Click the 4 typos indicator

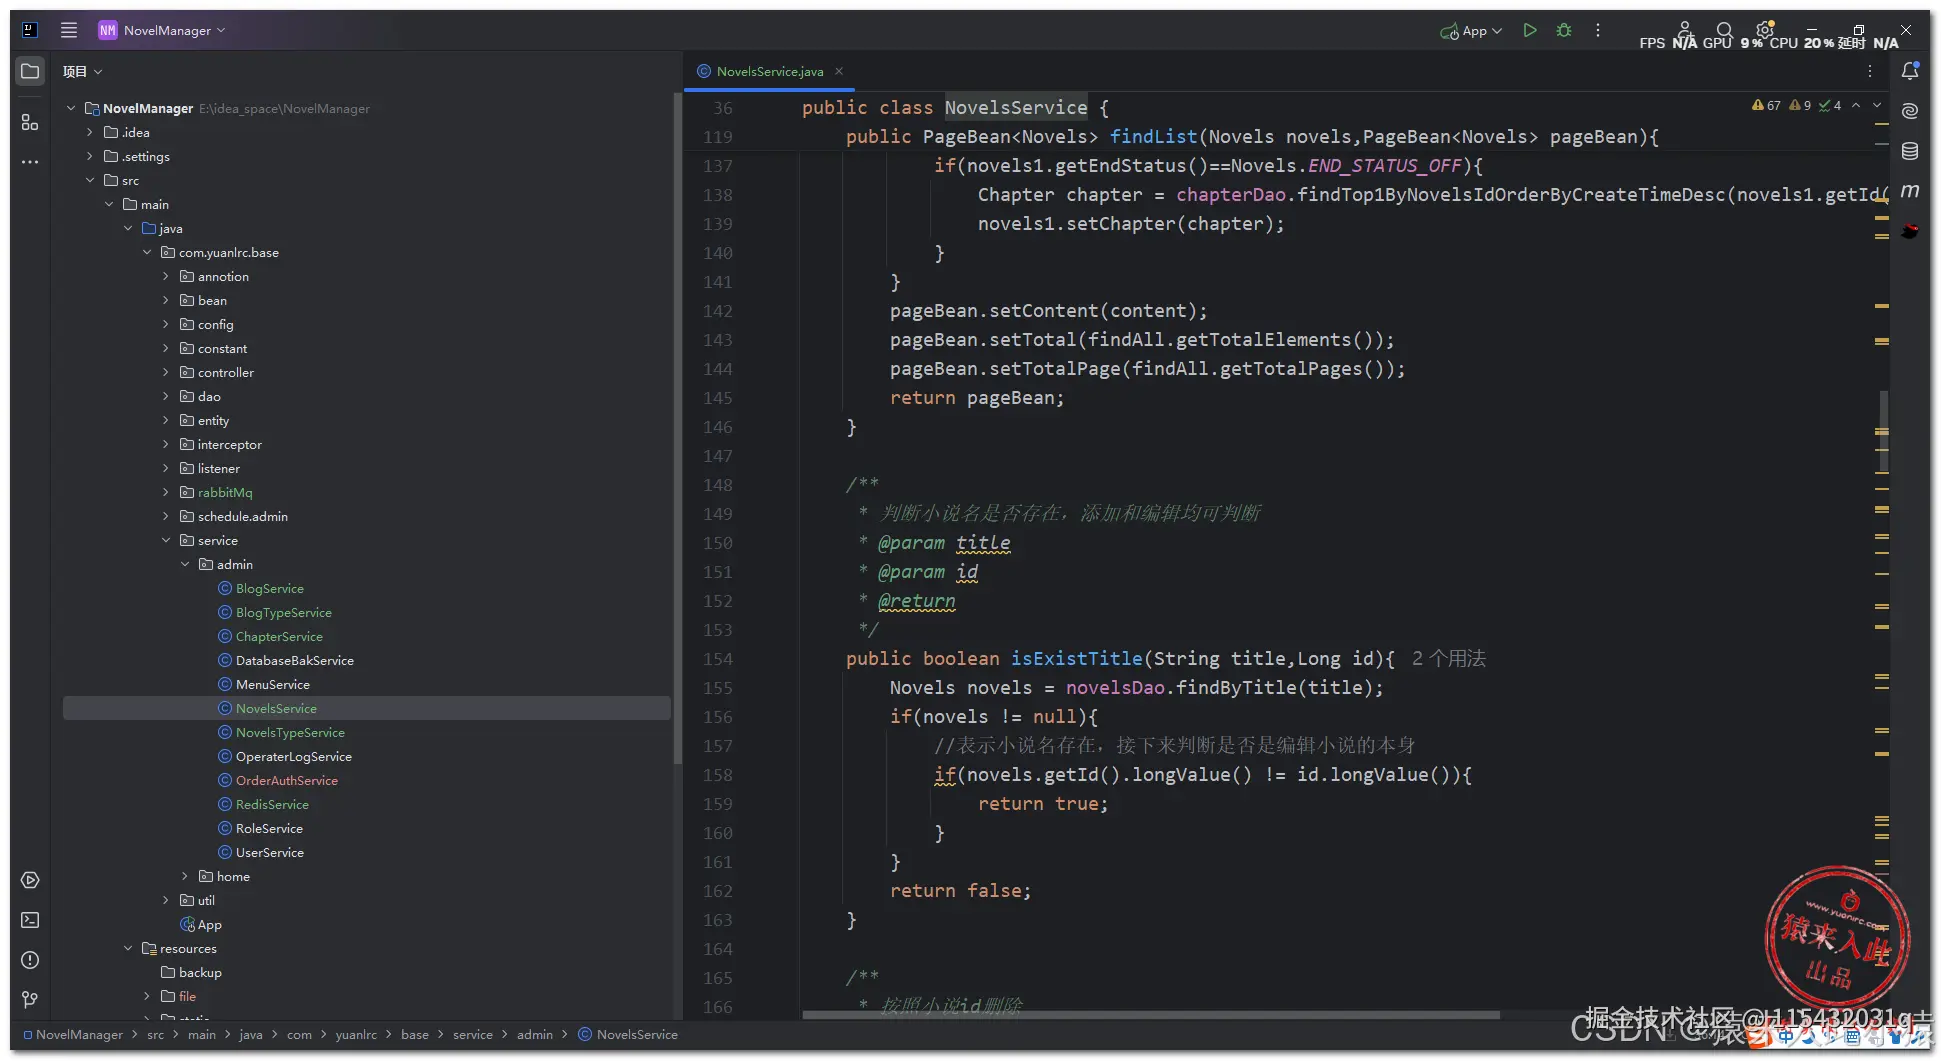pyautogui.click(x=1830, y=105)
